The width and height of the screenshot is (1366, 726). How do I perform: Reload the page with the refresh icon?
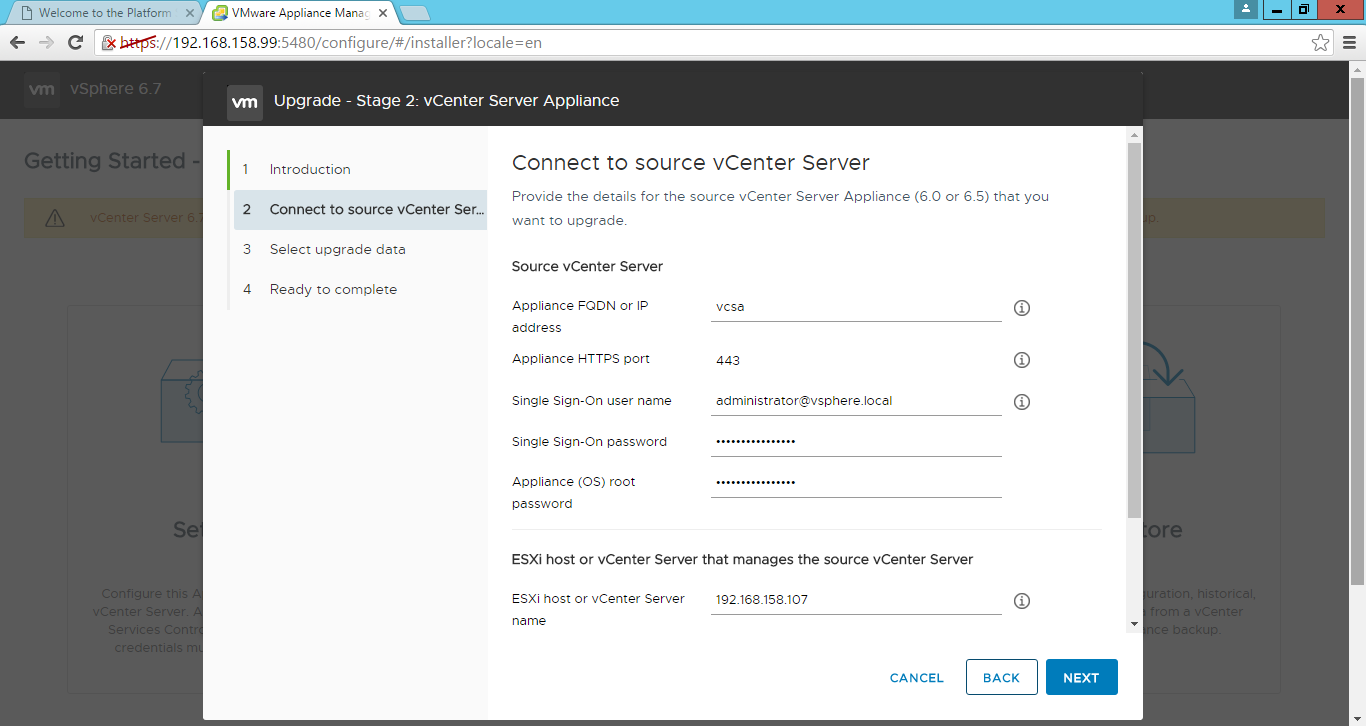tap(75, 42)
